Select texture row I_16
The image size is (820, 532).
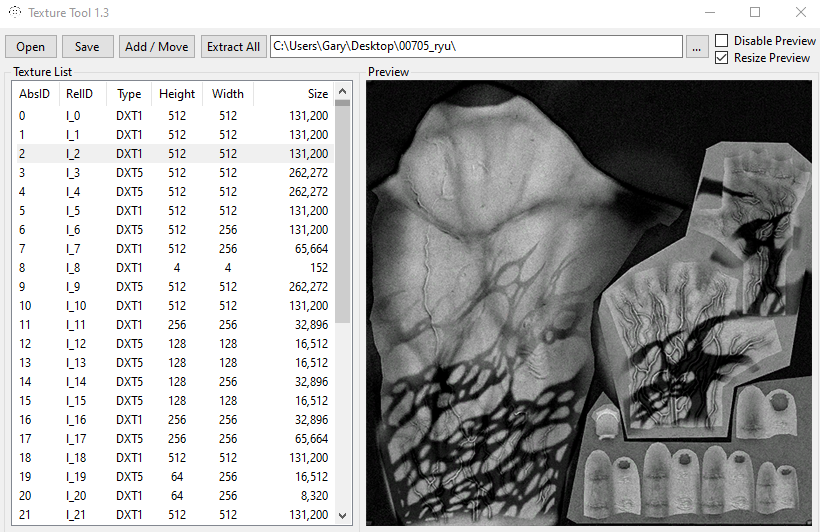click(x=175, y=420)
